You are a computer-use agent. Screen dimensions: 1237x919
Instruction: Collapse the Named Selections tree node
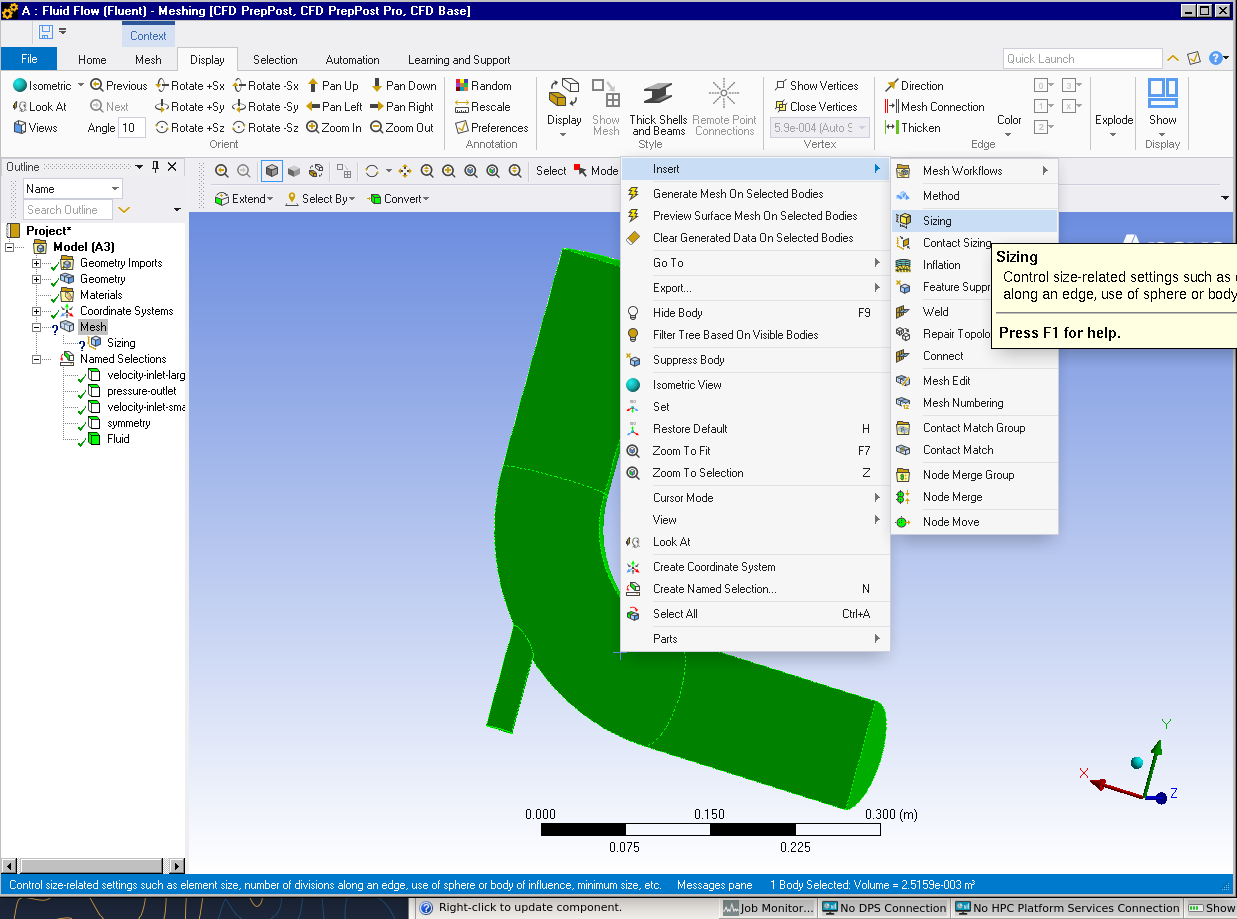tap(37, 359)
